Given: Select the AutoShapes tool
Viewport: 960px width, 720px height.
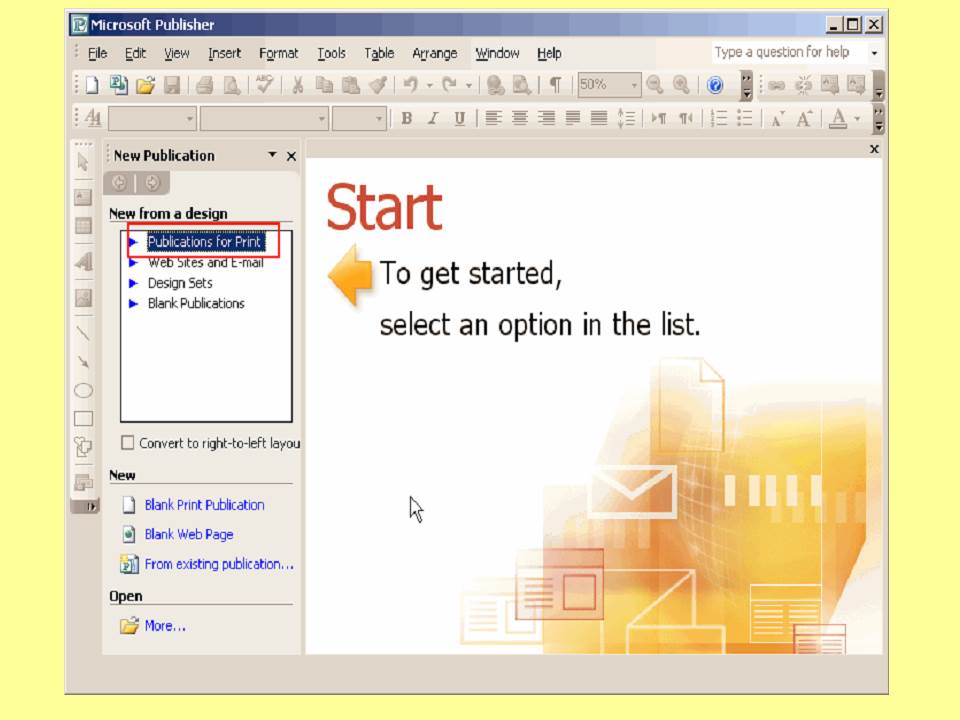Looking at the screenshot, I should point(83,447).
